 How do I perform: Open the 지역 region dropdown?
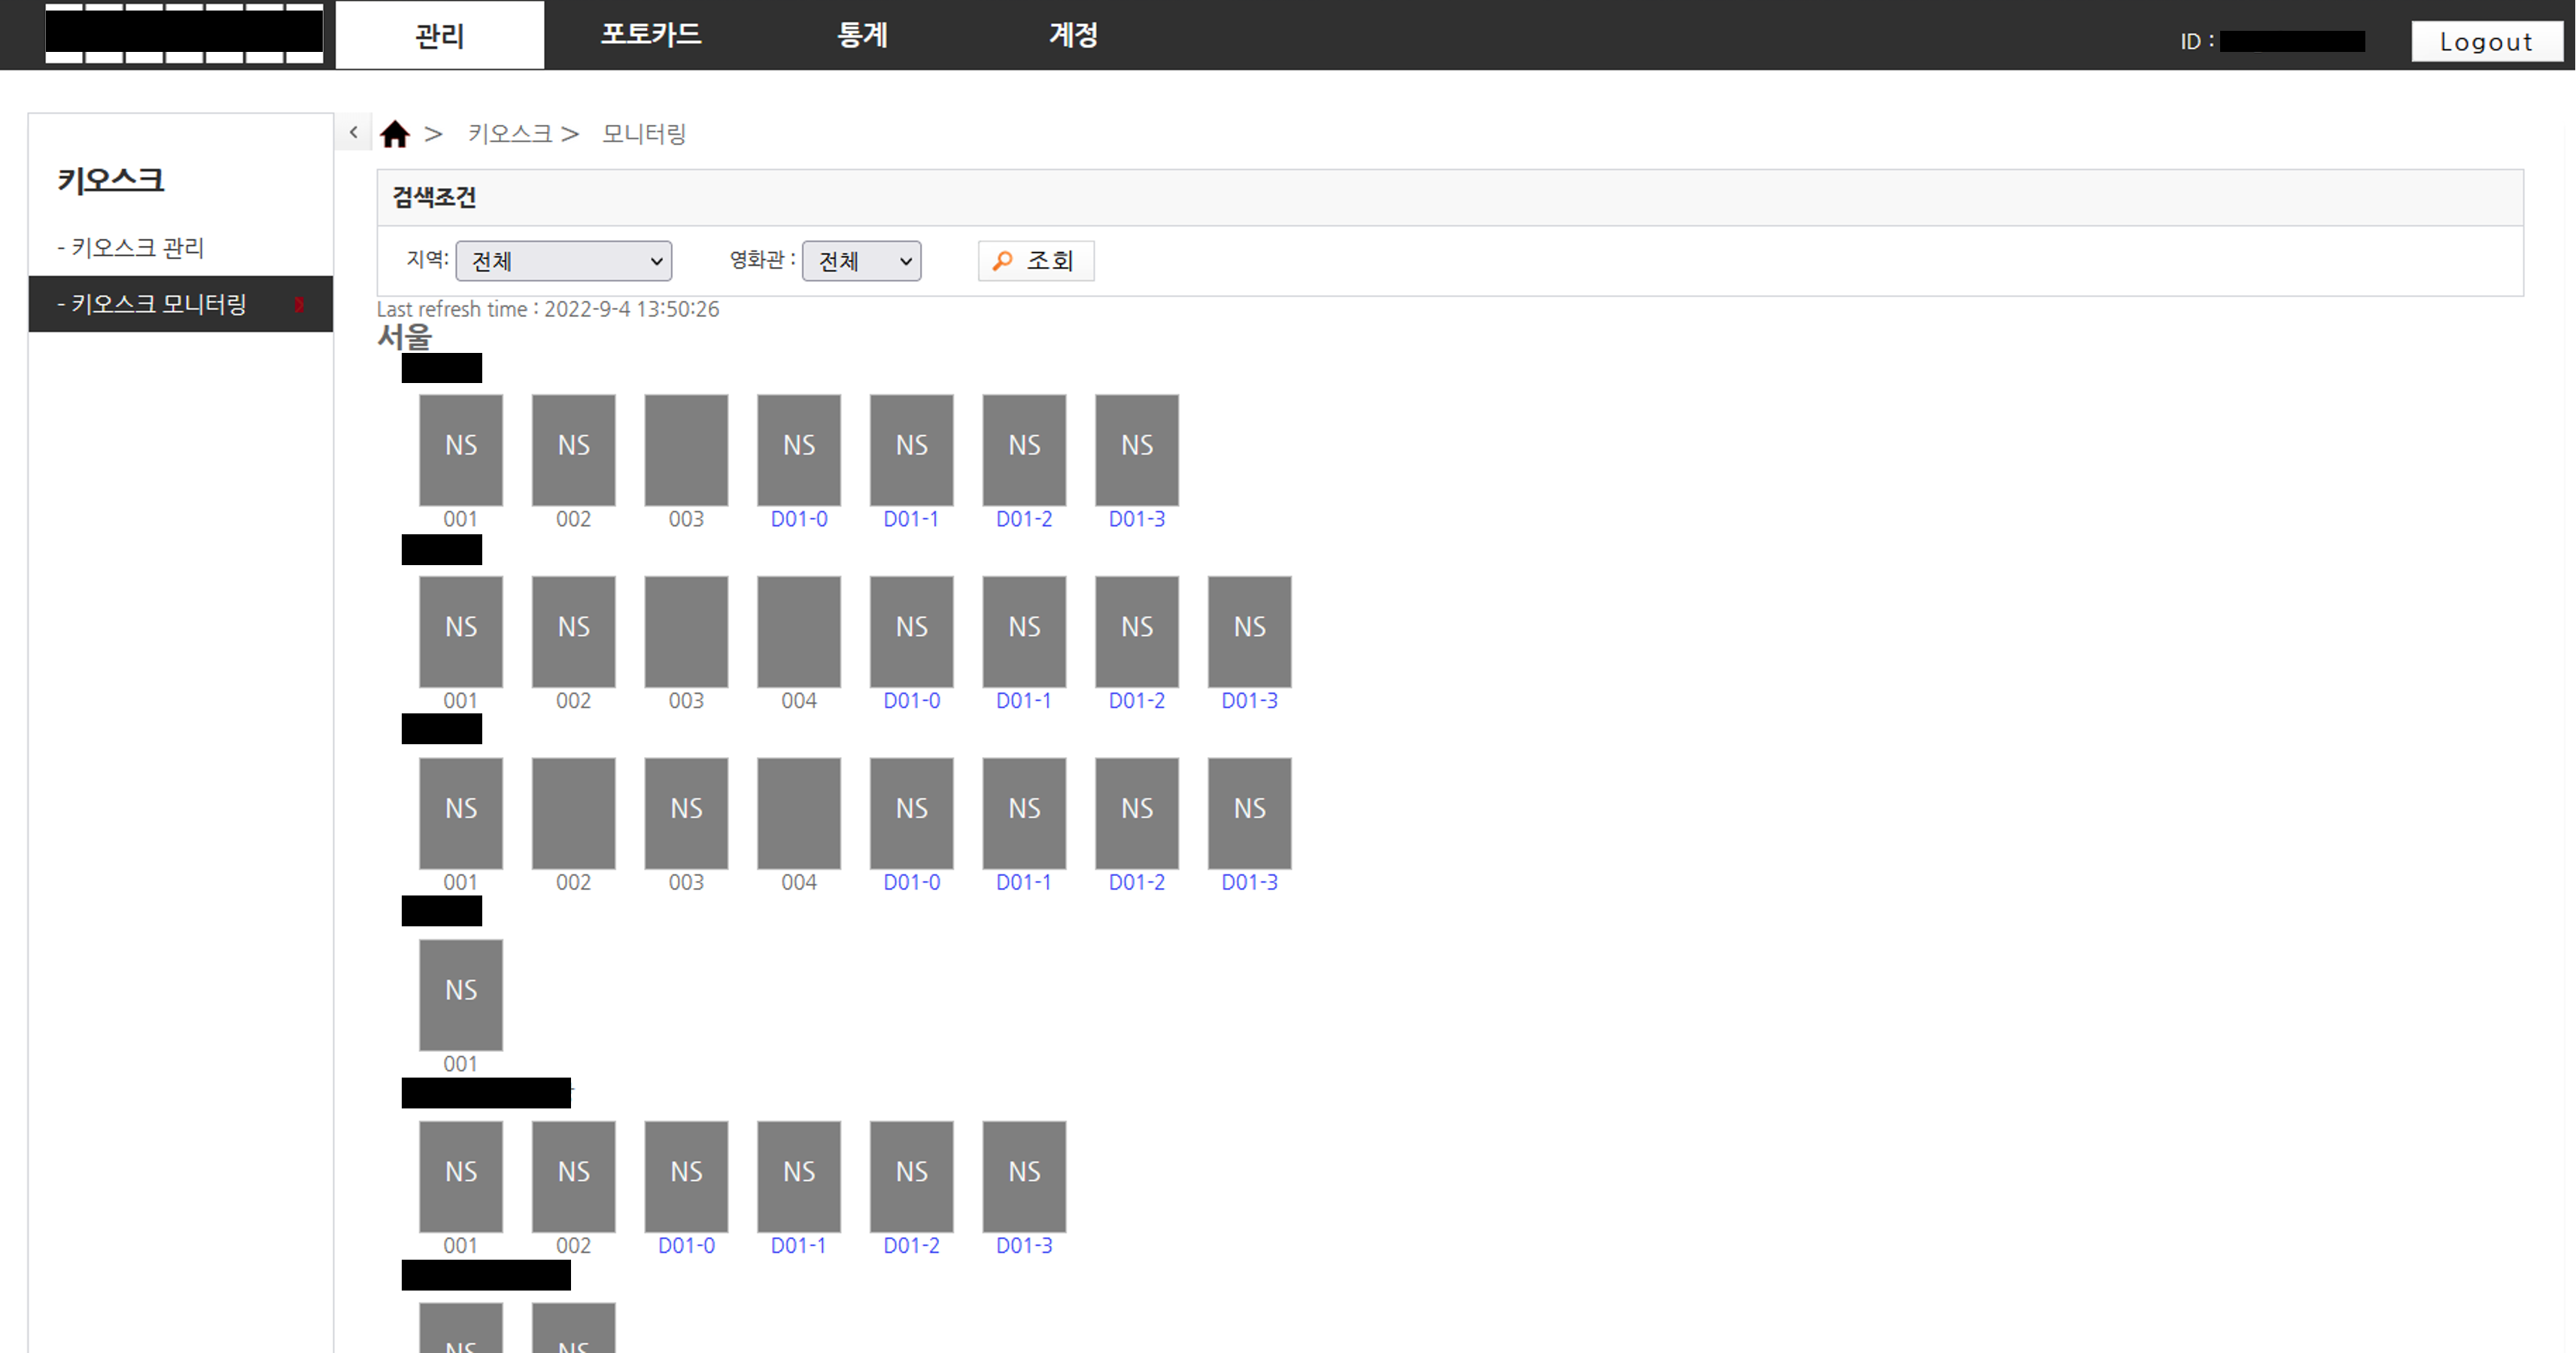(x=563, y=261)
